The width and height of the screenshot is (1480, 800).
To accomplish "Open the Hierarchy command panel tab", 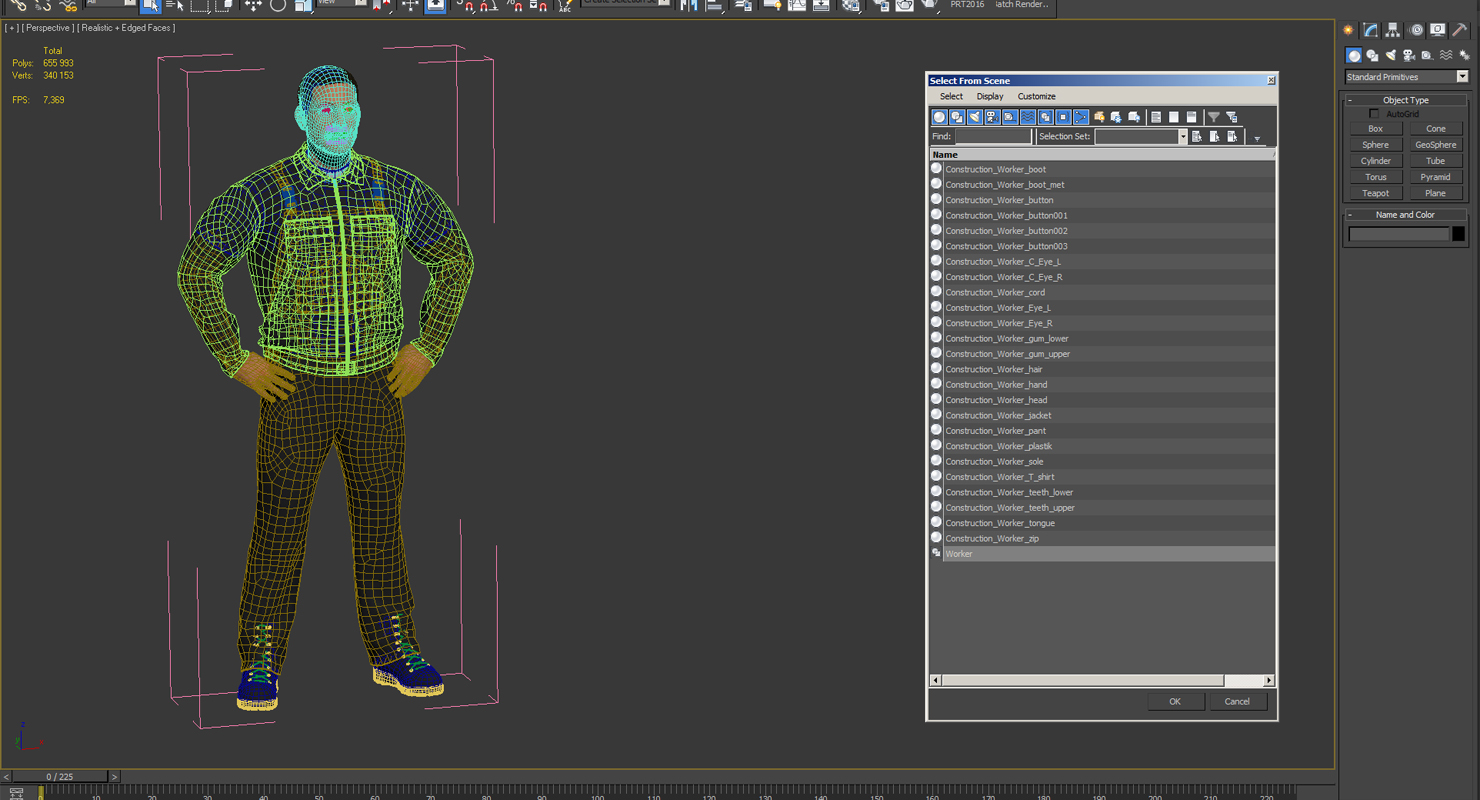I will (x=1393, y=30).
